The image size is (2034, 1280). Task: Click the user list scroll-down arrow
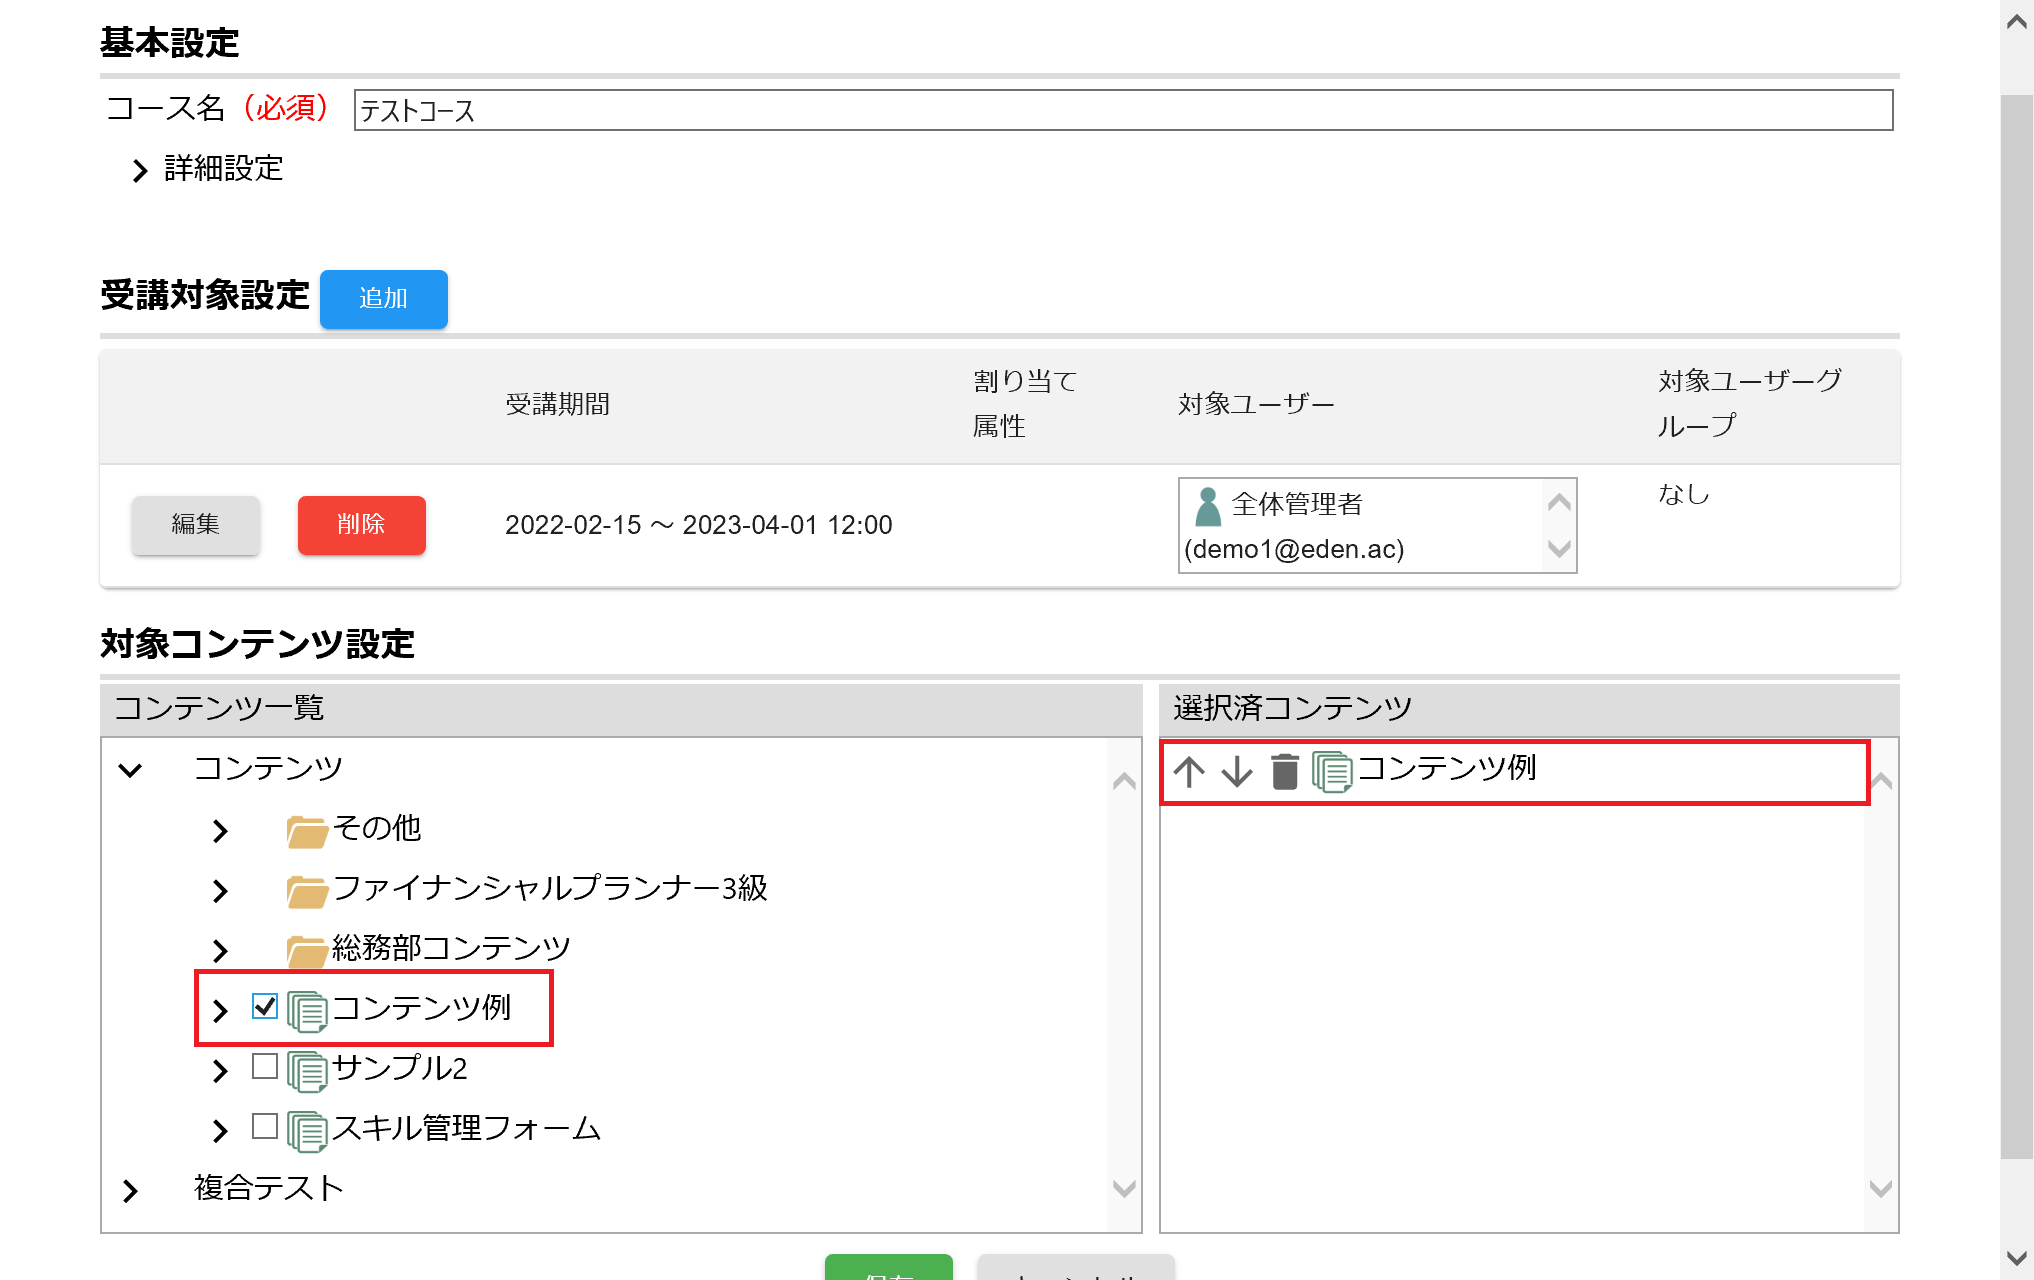pyautogui.click(x=1558, y=549)
